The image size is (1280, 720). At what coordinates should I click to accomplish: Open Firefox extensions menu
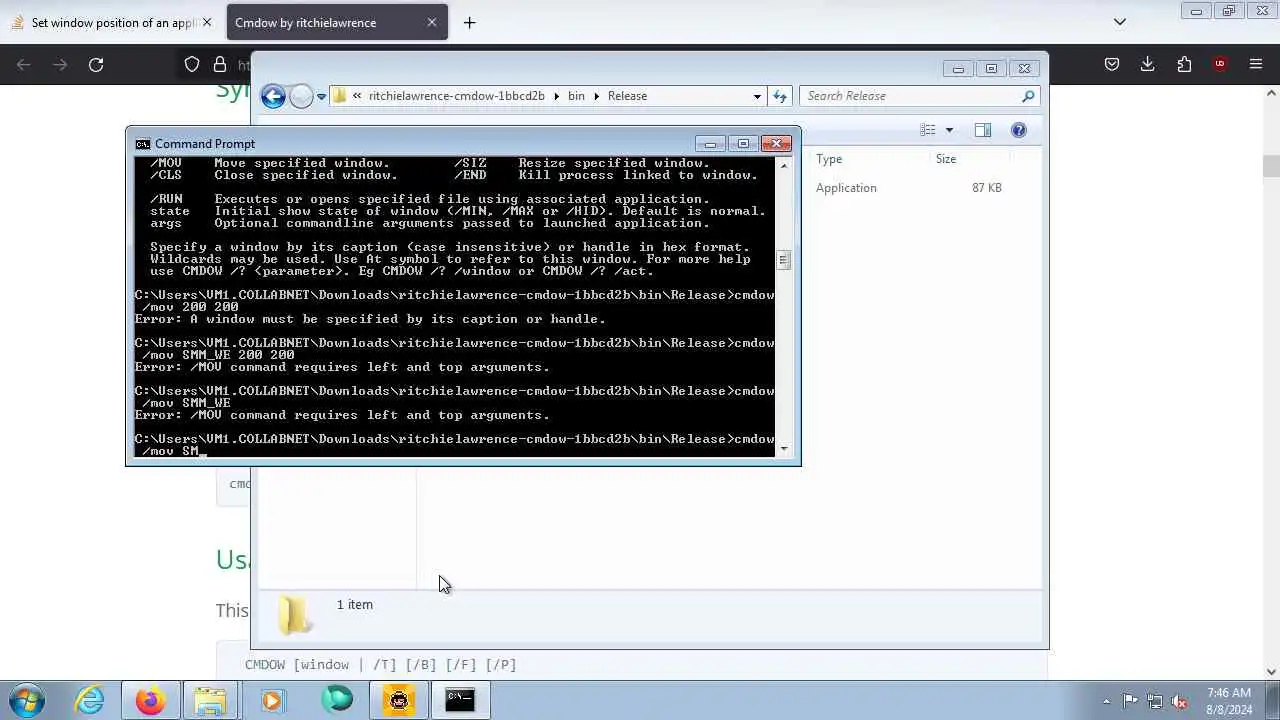pyautogui.click(x=1184, y=64)
